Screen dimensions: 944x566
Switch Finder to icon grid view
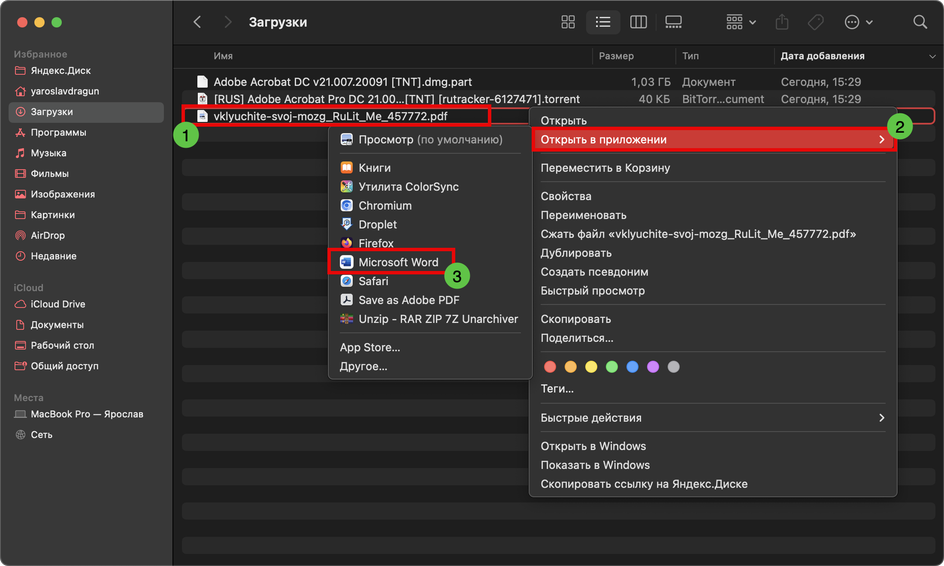click(x=568, y=22)
